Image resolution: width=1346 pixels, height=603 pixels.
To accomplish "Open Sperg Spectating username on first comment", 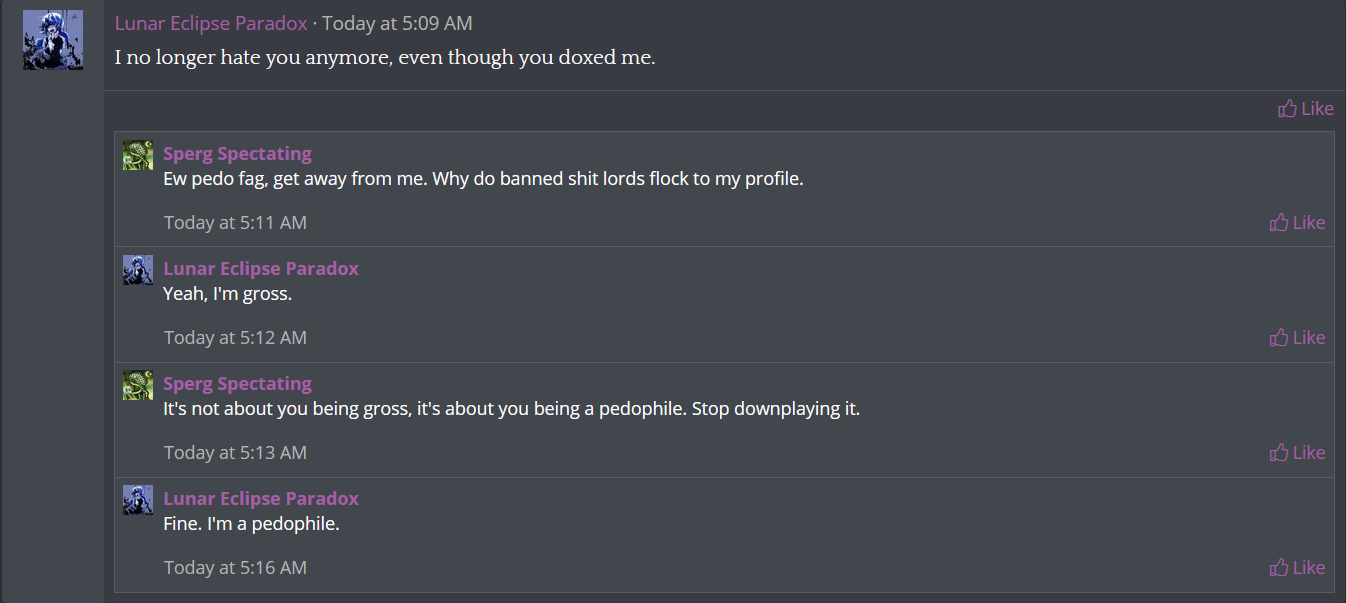I will pyautogui.click(x=237, y=154).
